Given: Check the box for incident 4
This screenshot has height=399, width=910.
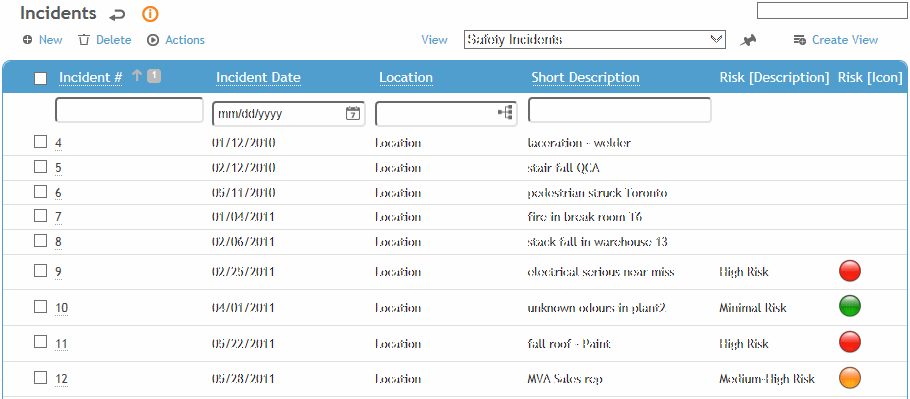Looking at the screenshot, I should 40,142.
